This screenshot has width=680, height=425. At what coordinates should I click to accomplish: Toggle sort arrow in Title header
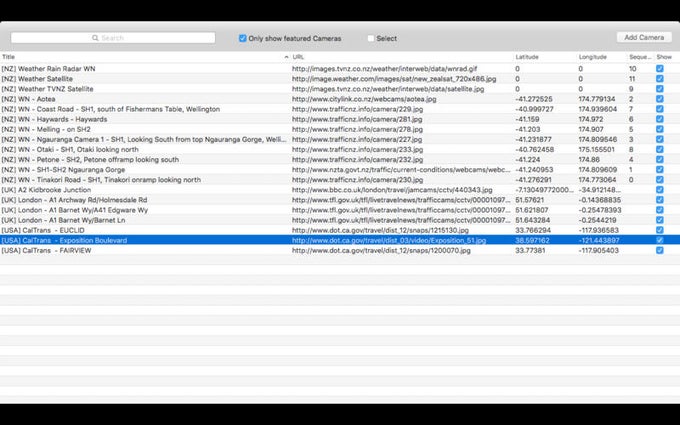pyautogui.click(x=286, y=57)
